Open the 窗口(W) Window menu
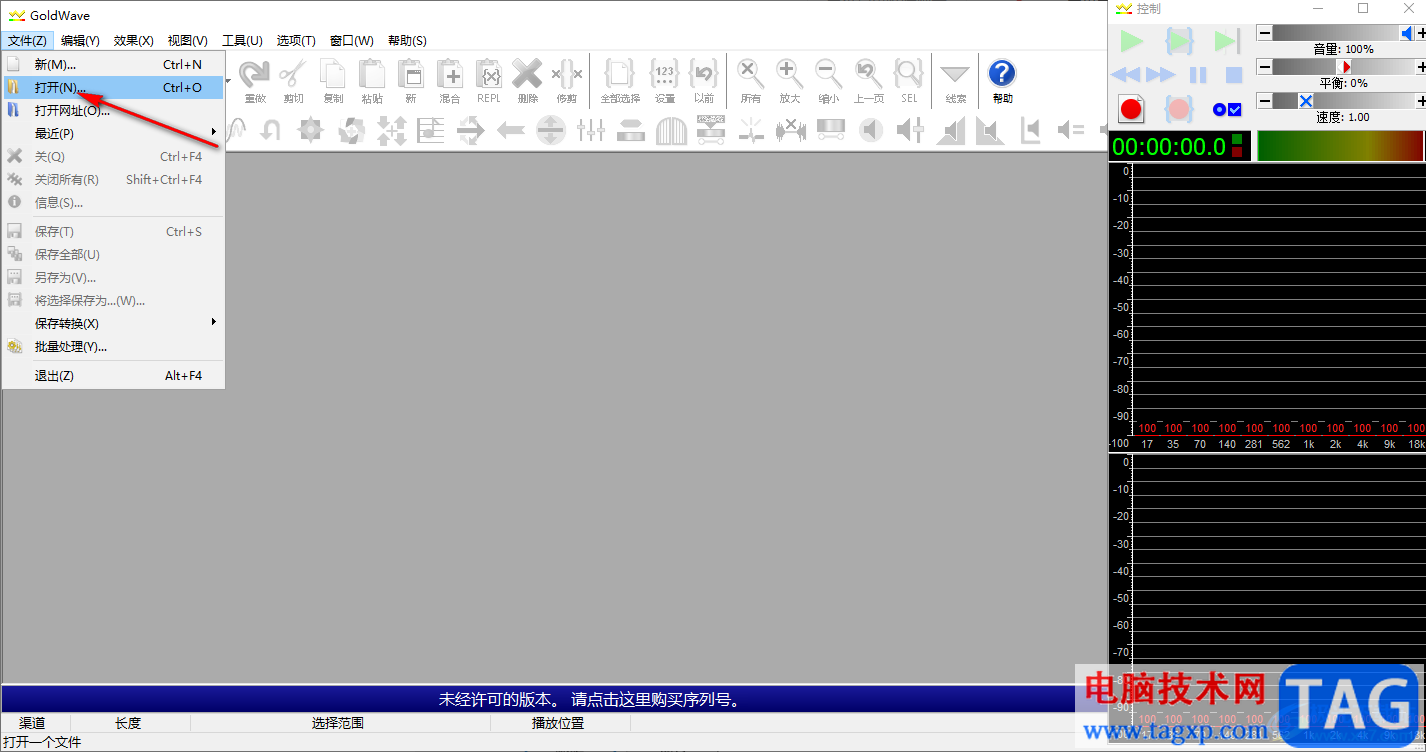 [352, 41]
